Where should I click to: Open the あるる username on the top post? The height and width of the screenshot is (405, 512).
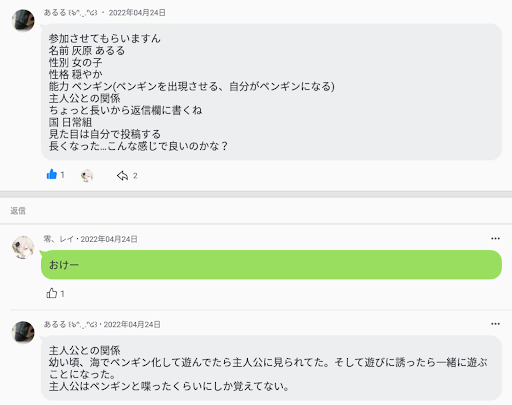70,13
